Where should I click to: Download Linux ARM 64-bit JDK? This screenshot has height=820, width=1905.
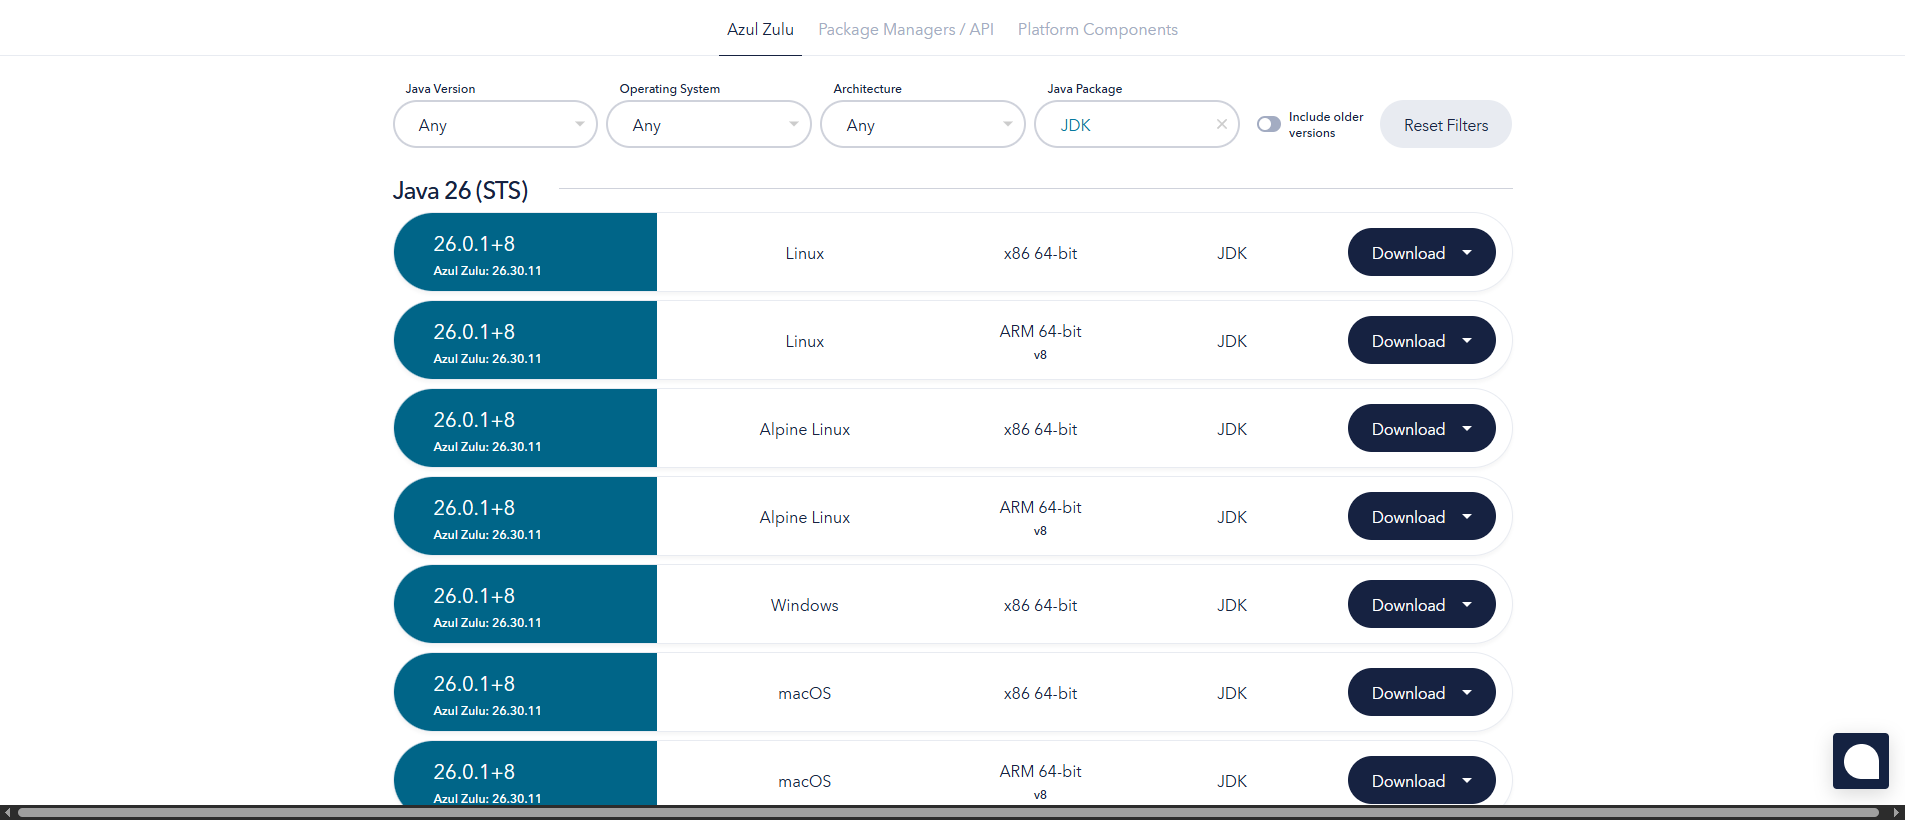click(x=1422, y=340)
